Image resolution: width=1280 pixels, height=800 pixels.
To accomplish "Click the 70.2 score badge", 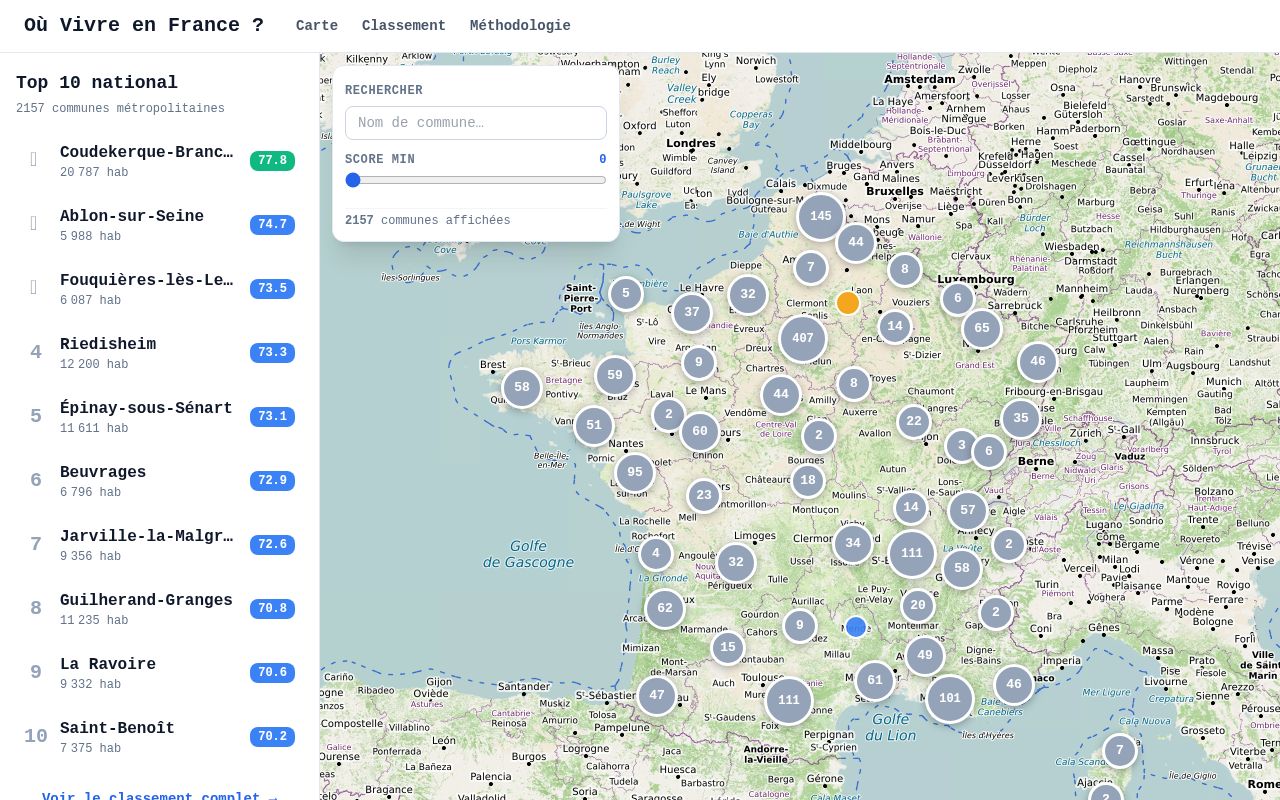I will [x=272, y=736].
